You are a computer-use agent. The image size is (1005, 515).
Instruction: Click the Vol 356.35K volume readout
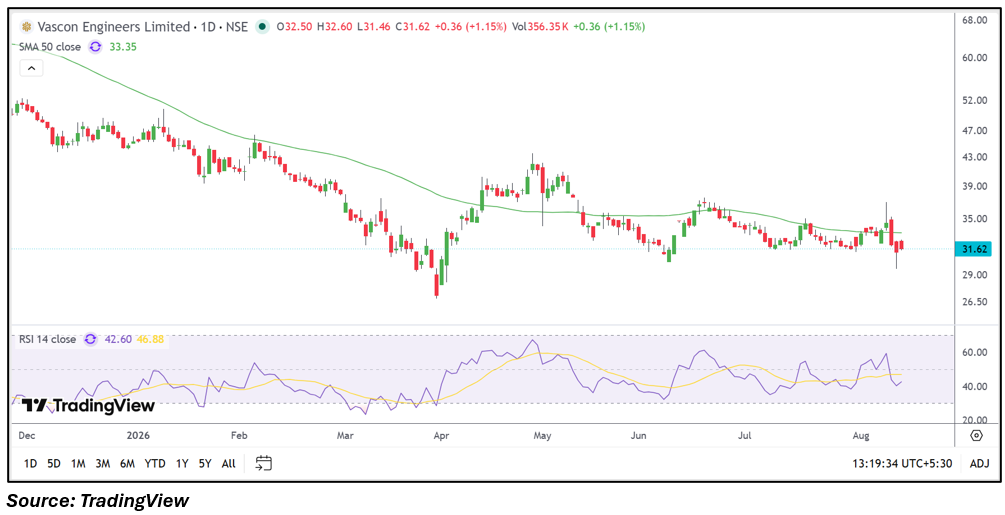point(540,27)
